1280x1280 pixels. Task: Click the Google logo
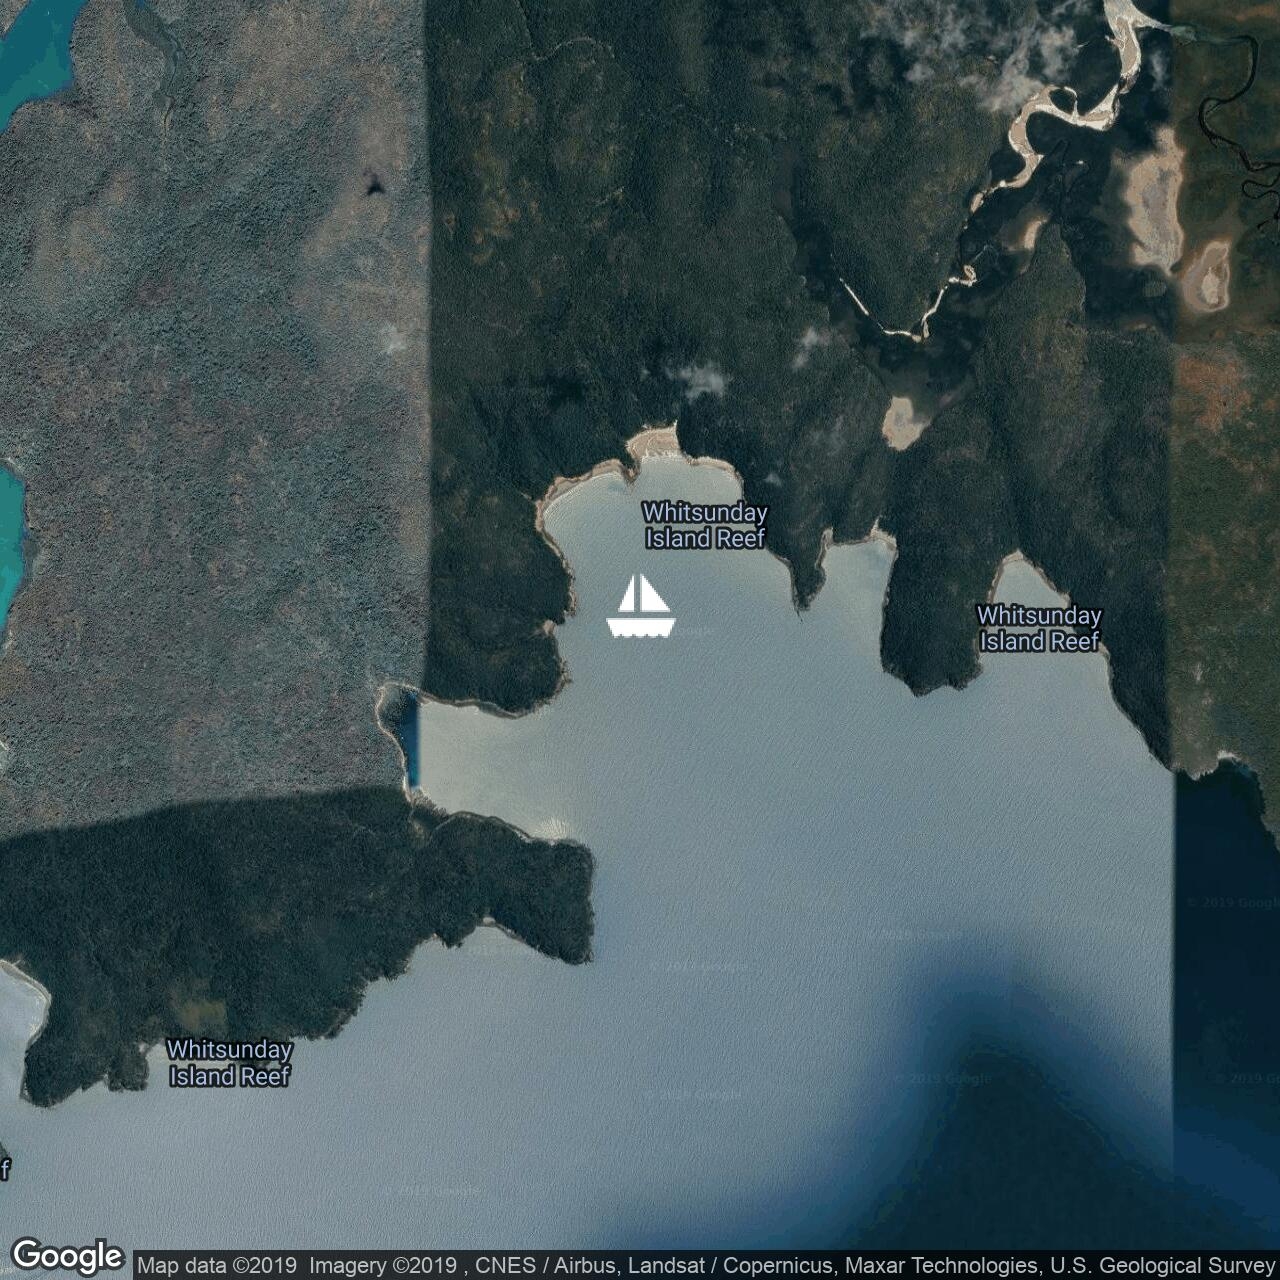point(67,1256)
